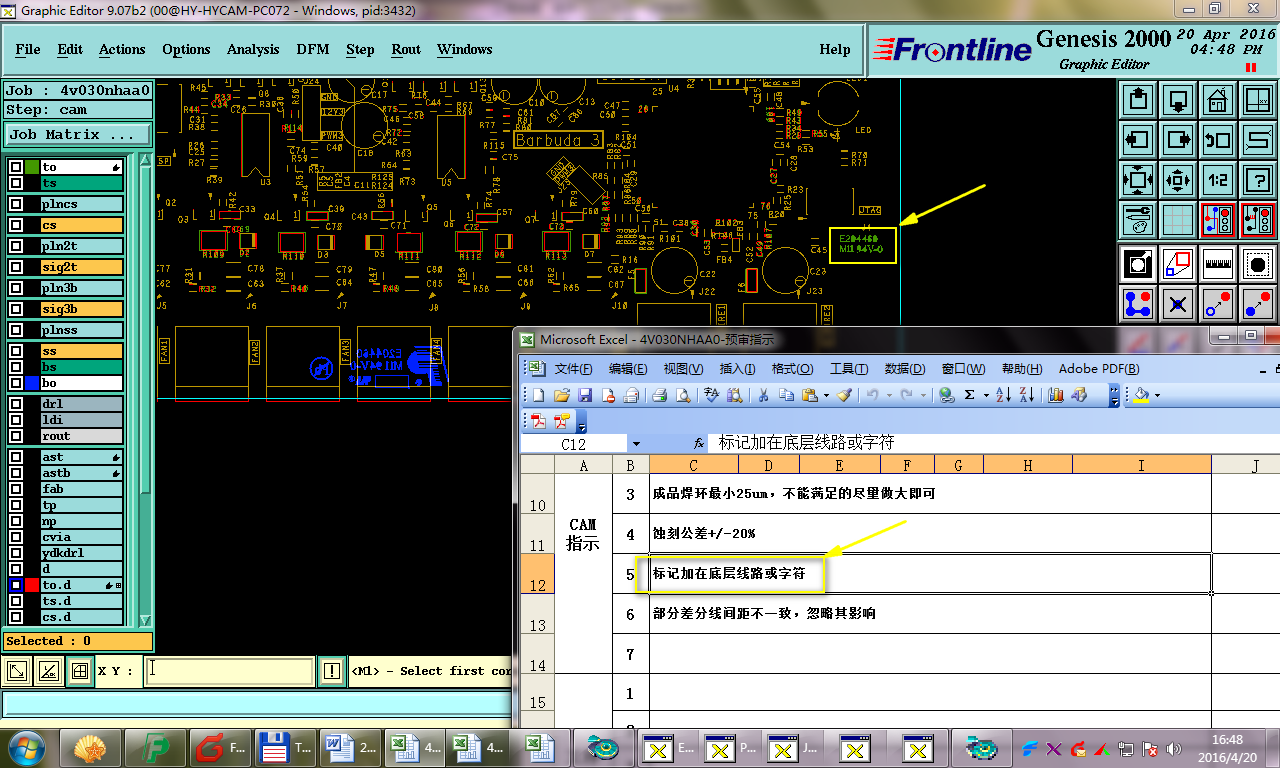Click the pan down icon in Genesis toolbar
This screenshot has width=1280, height=768.
point(1178,100)
